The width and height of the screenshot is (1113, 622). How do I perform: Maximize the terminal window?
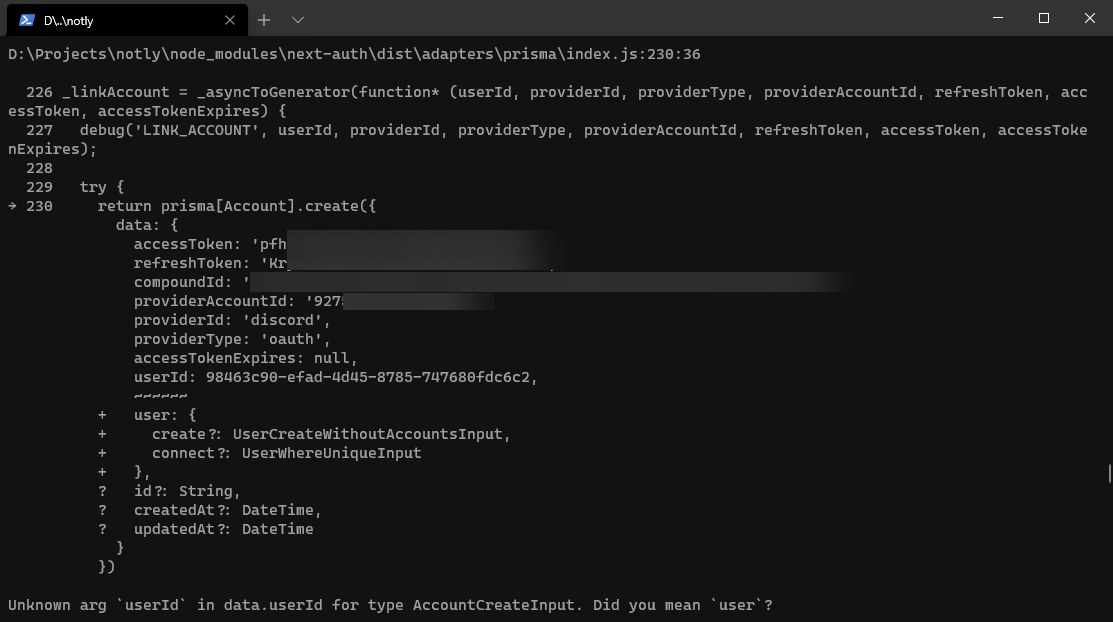tap(1042, 18)
